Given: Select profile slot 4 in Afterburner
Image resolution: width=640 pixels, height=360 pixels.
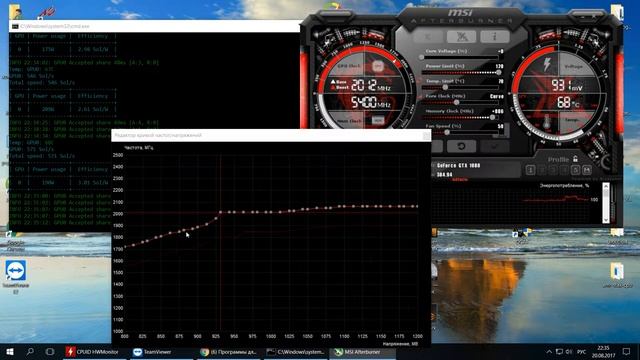Looking at the screenshot, I should pos(564,170).
